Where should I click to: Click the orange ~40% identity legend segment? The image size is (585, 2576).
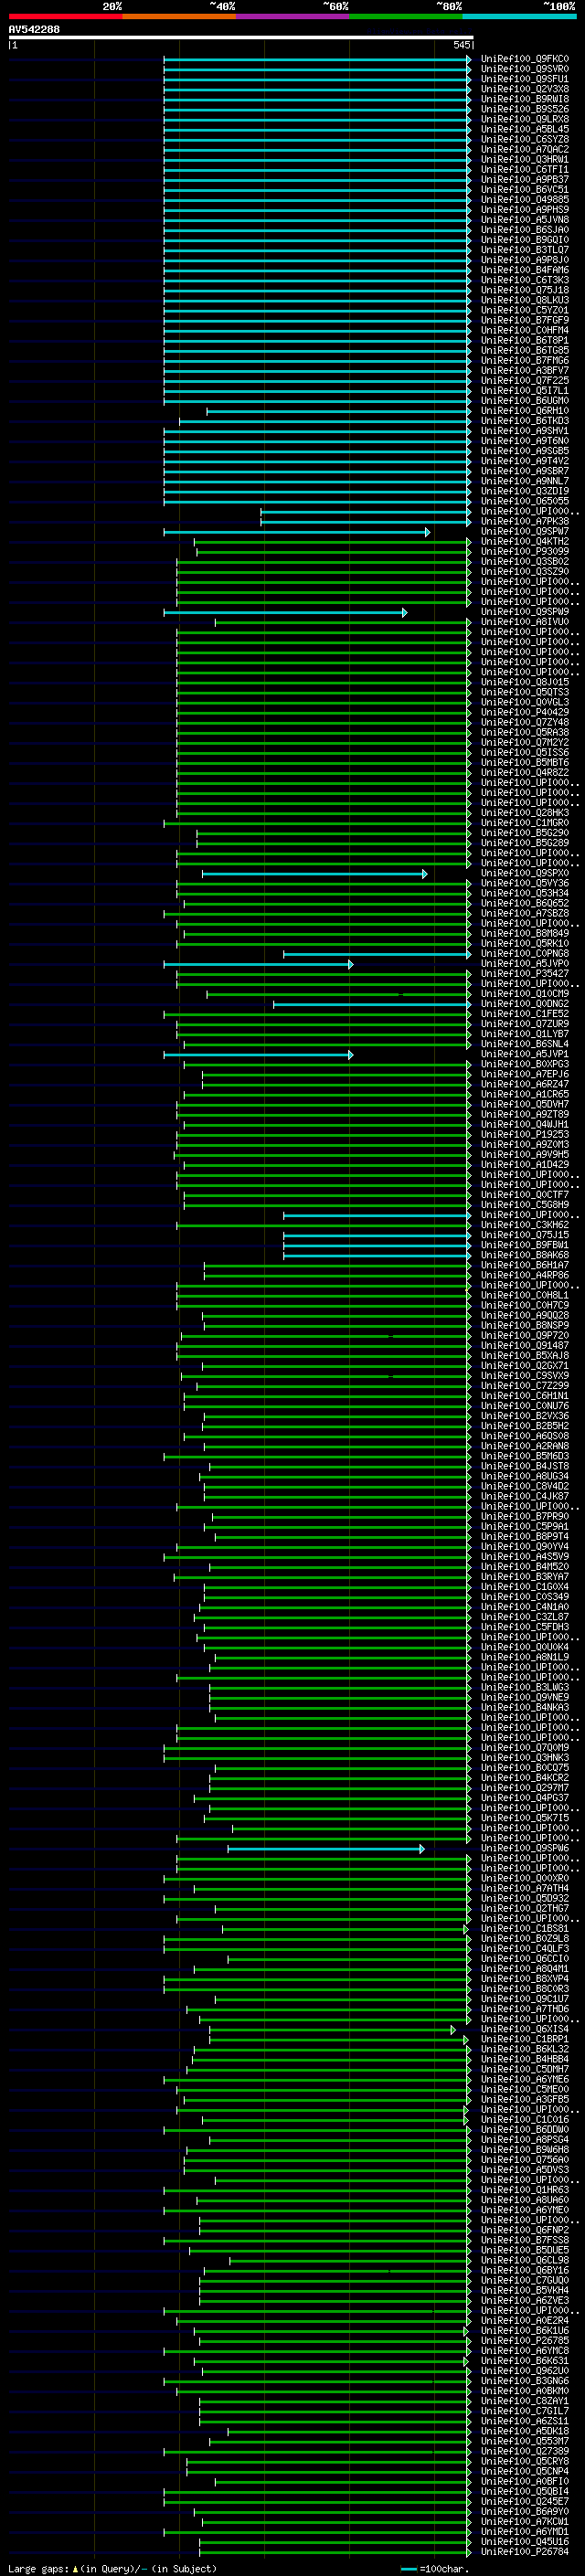(179, 16)
